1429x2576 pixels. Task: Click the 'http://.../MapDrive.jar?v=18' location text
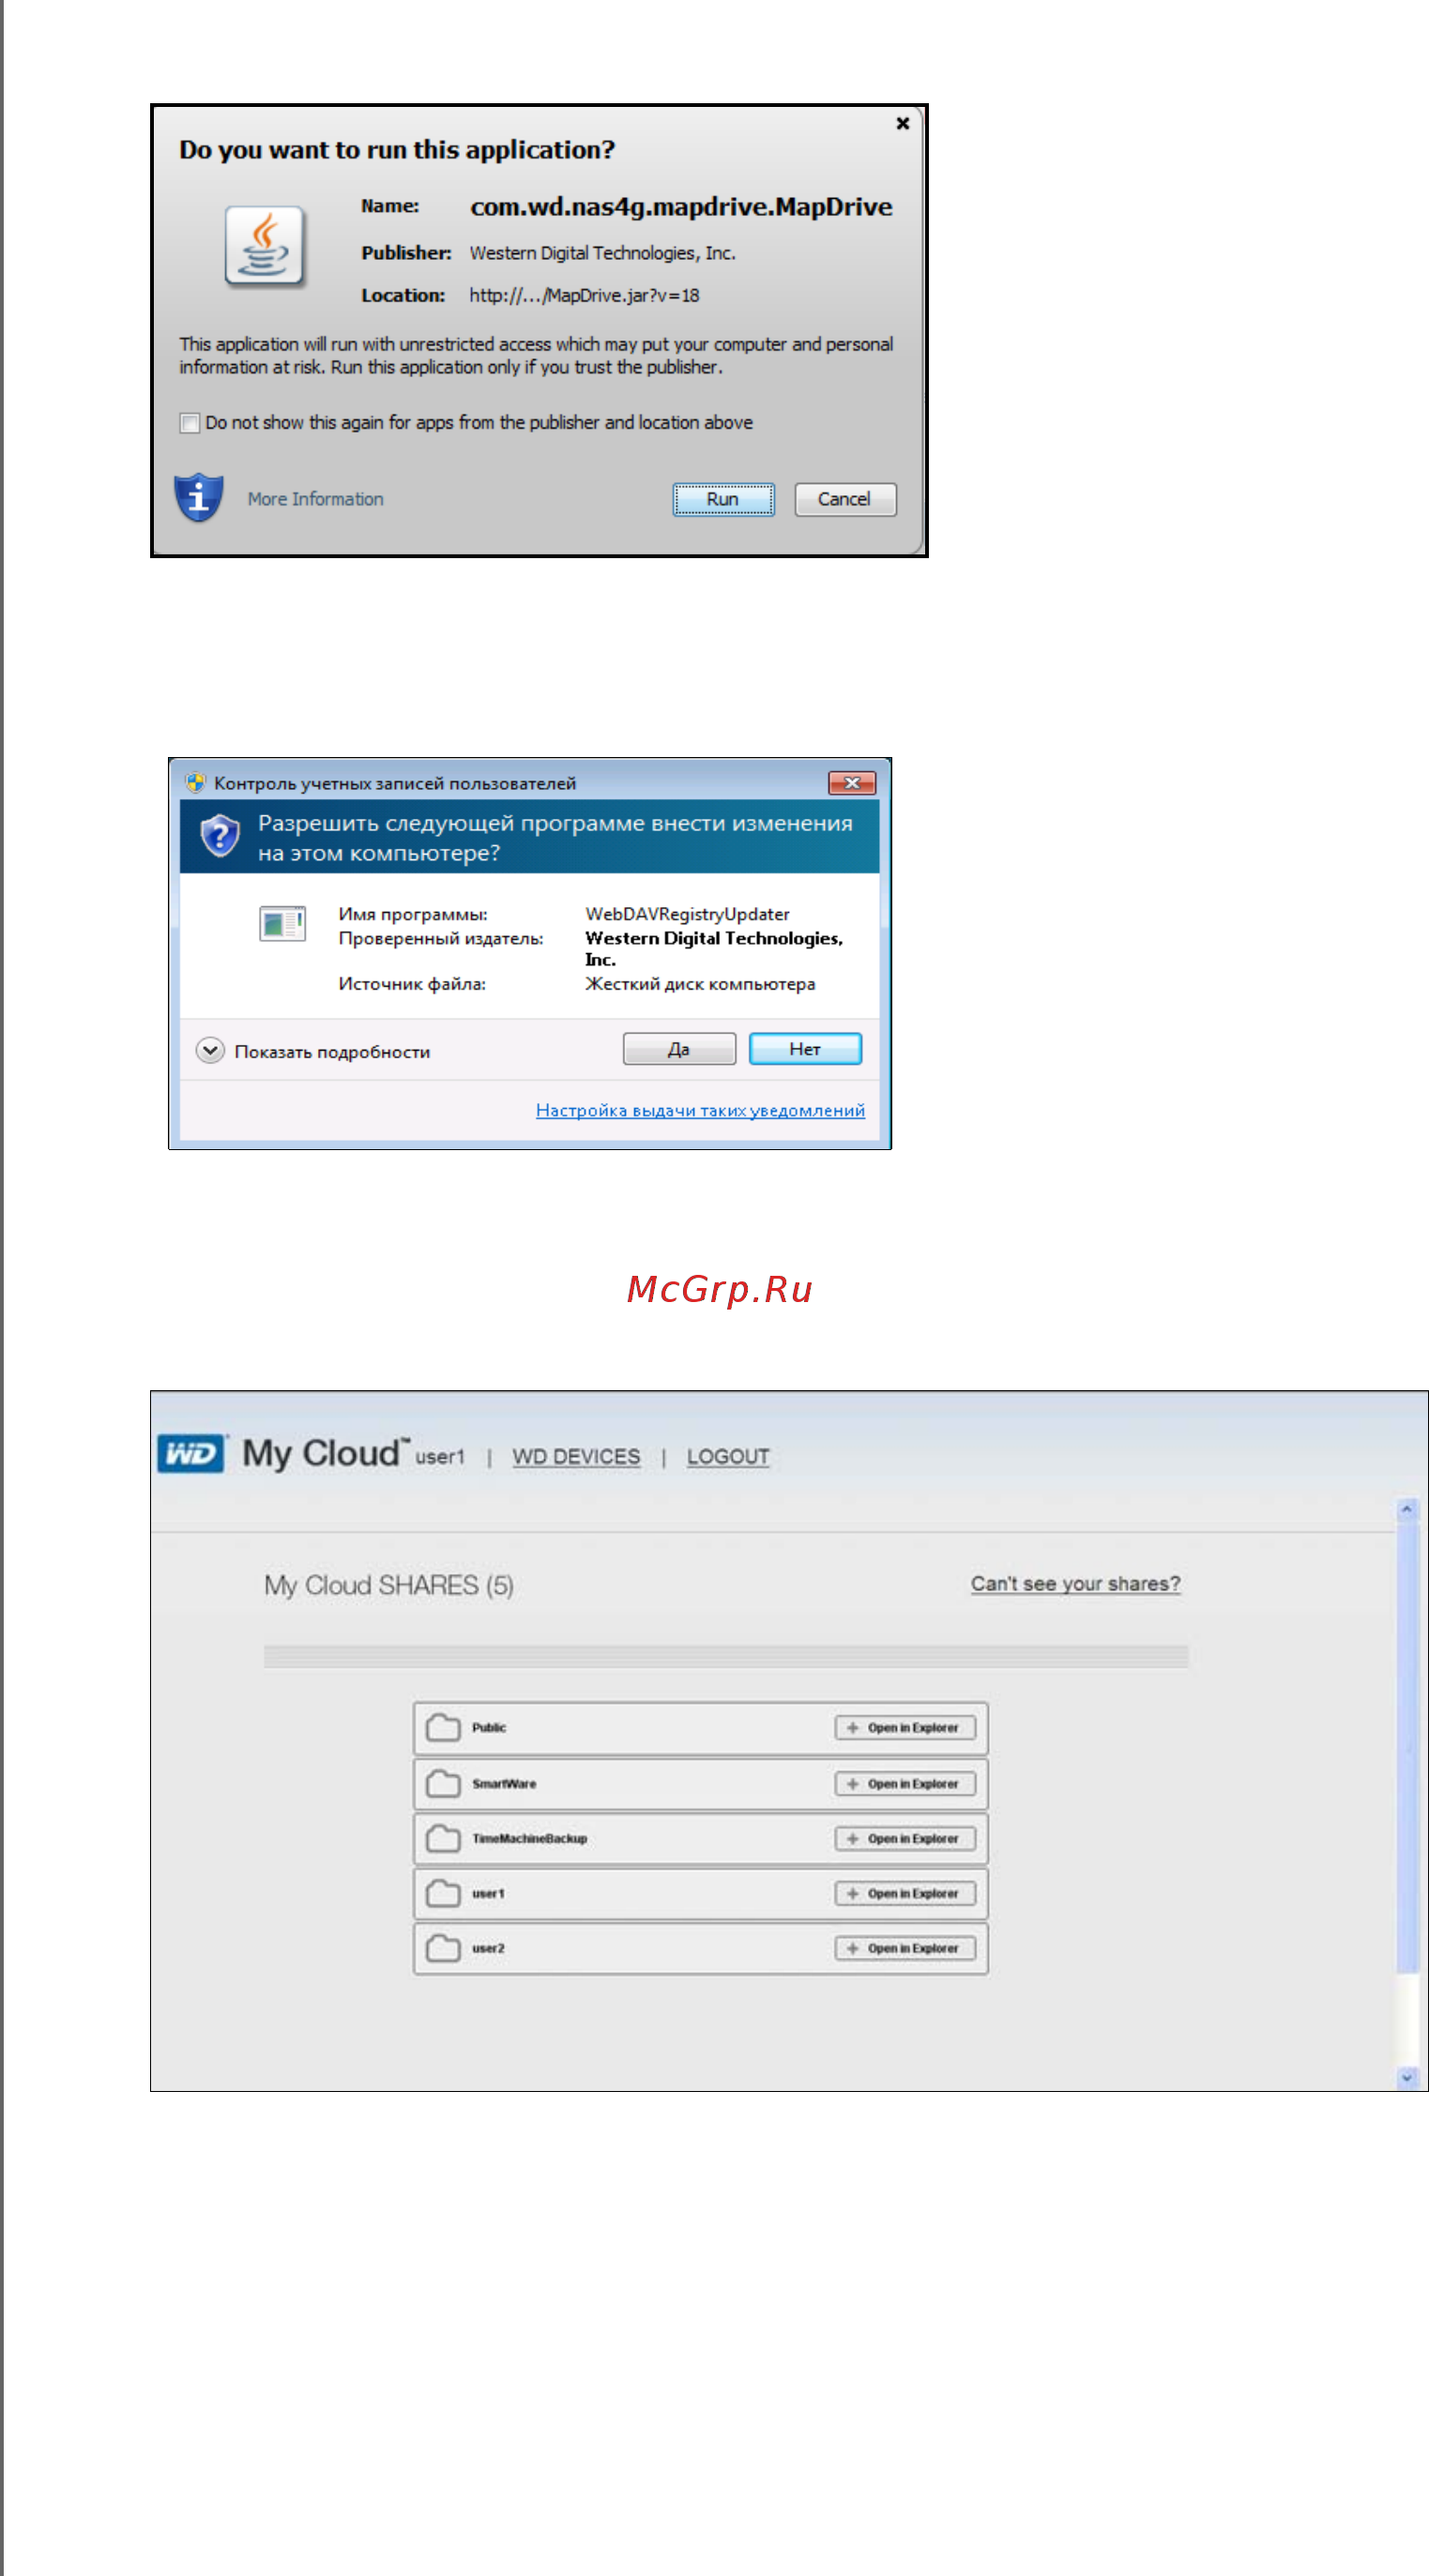584,296
